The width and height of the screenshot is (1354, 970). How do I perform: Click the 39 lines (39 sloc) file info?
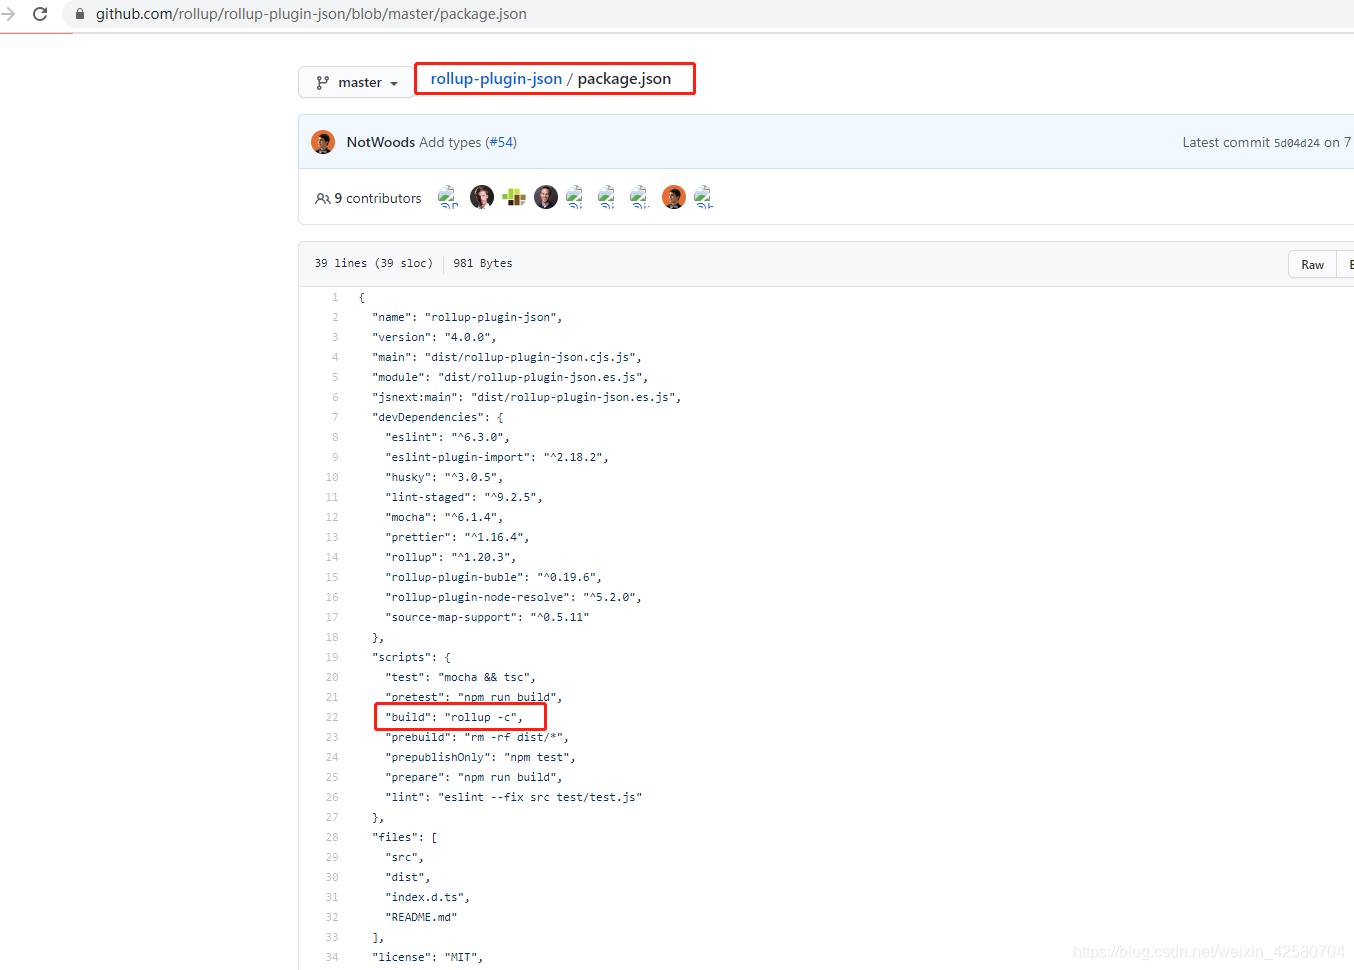pos(373,263)
